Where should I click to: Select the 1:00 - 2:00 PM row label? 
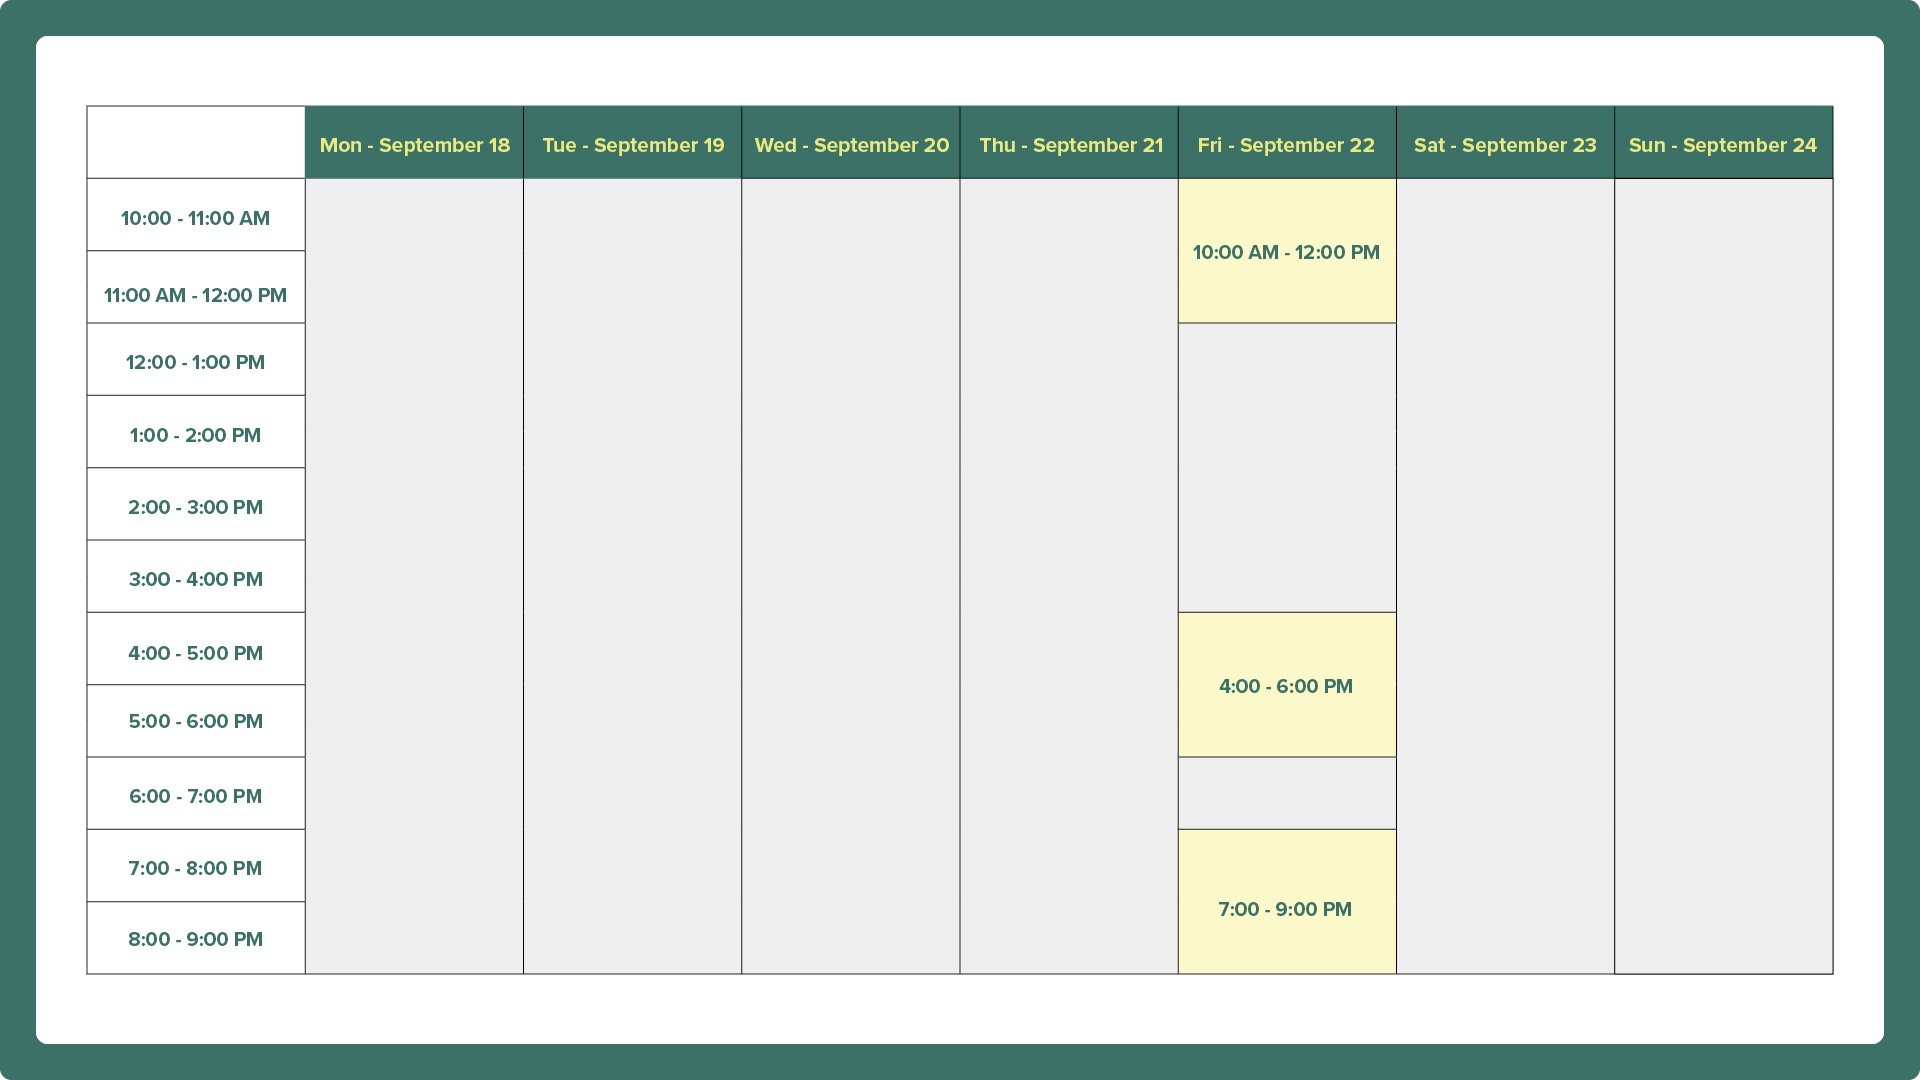[x=196, y=434]
